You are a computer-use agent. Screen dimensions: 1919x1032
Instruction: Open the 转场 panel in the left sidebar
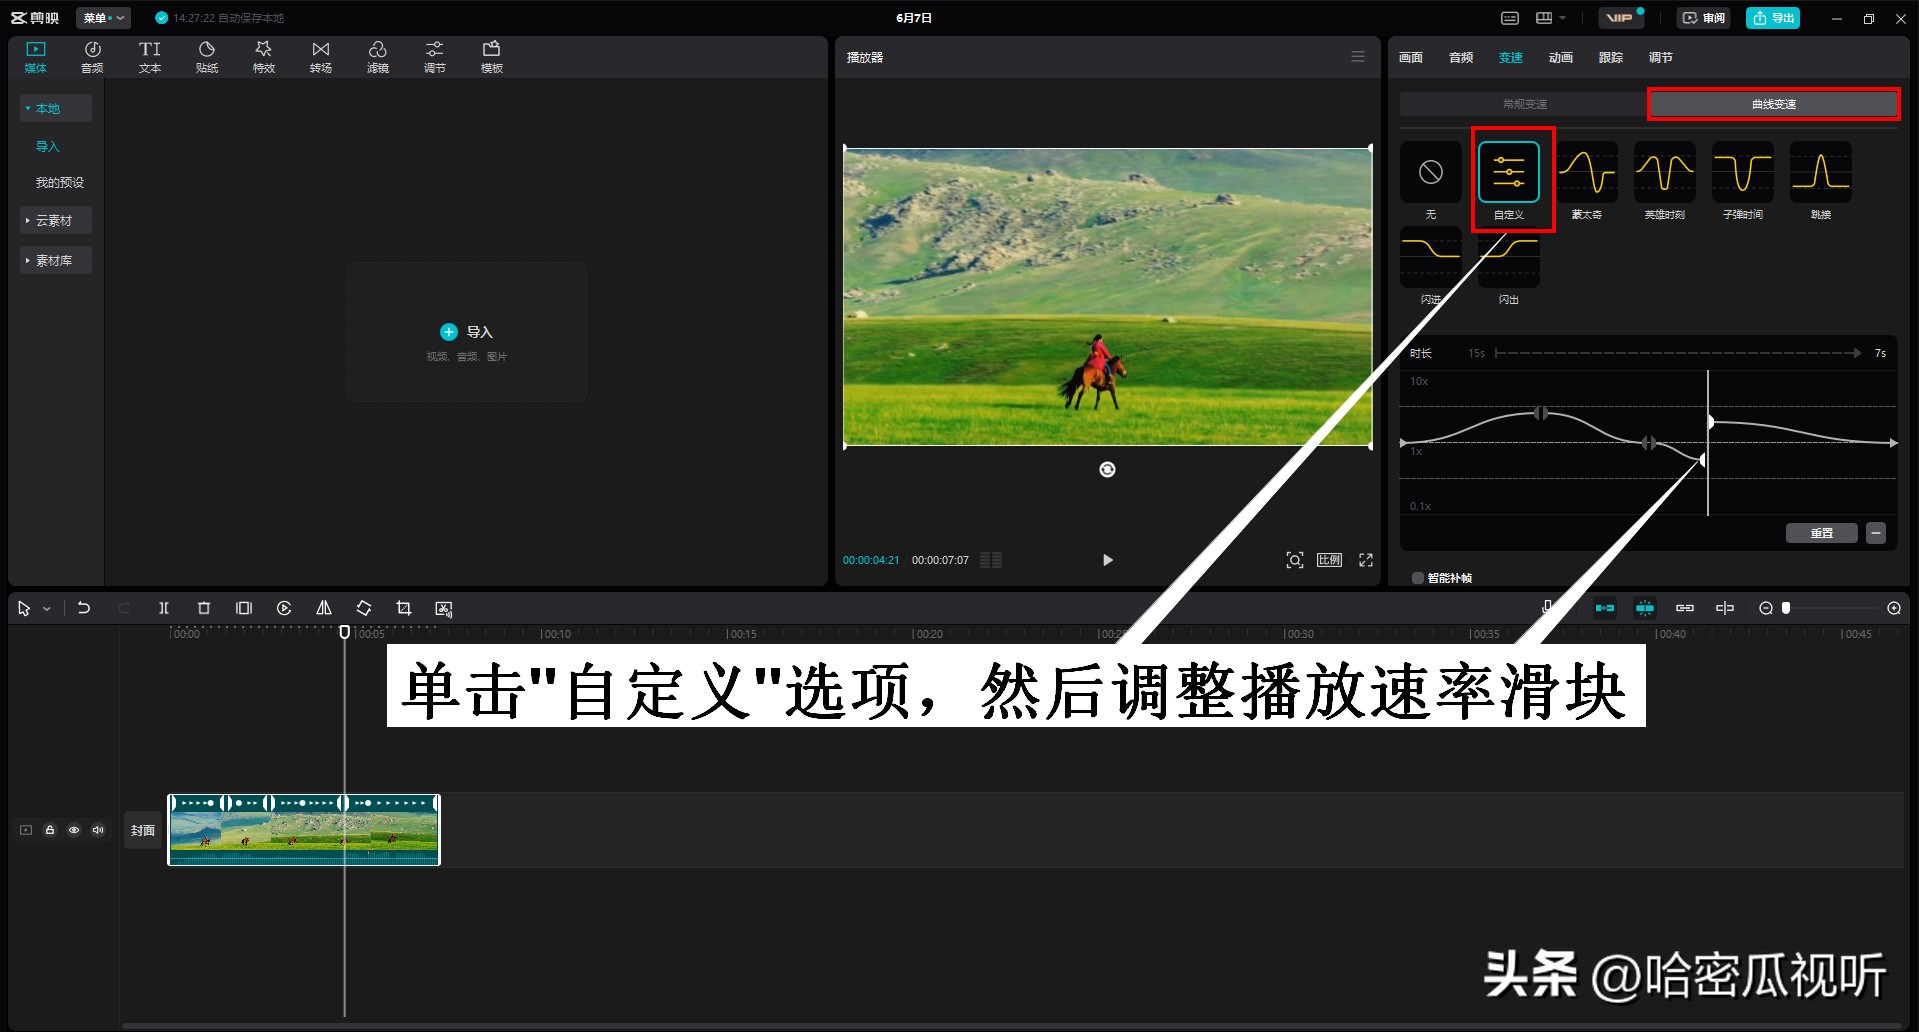tap(320, 55)
